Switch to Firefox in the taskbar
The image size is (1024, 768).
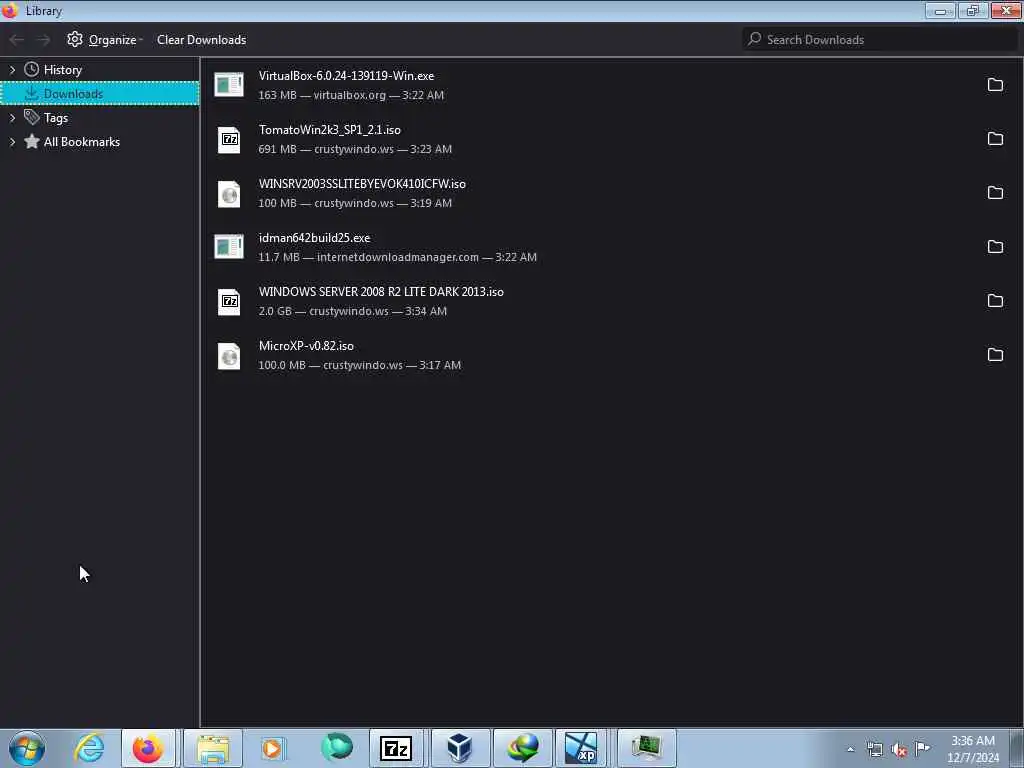click(x=148, y=748)
